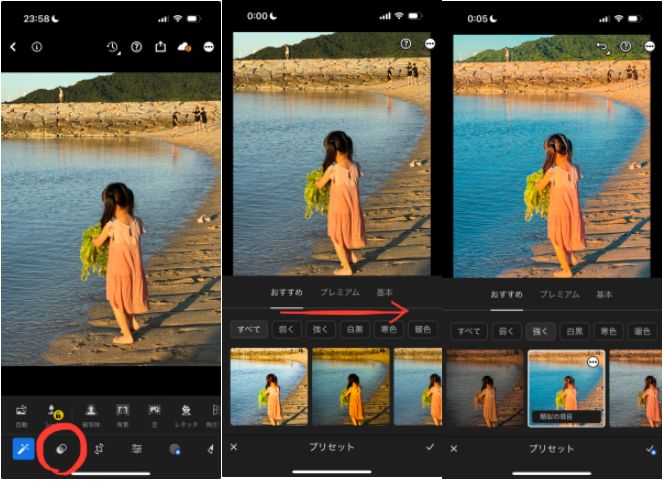Go back using the chevron on 23:58 screen

point(13,47)
